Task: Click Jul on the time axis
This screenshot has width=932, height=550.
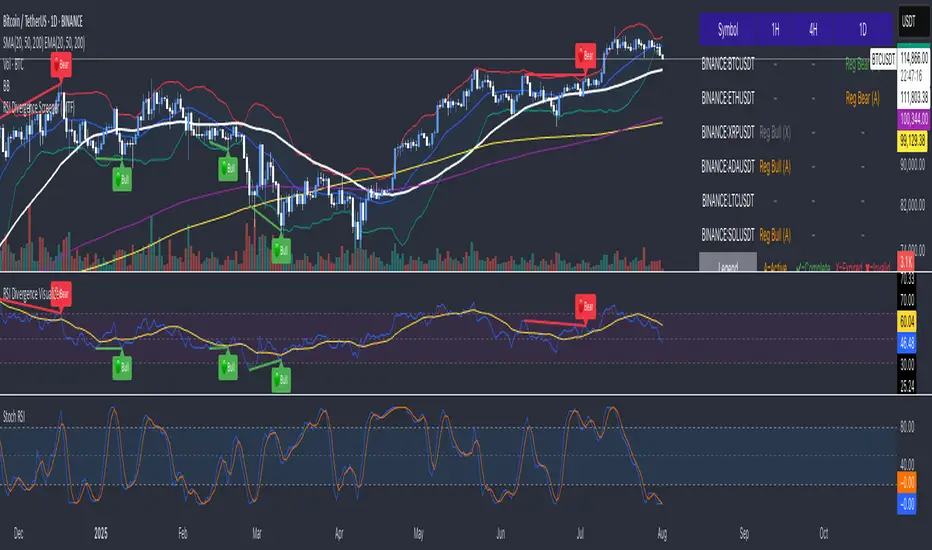Action: [x=580, y=533]
